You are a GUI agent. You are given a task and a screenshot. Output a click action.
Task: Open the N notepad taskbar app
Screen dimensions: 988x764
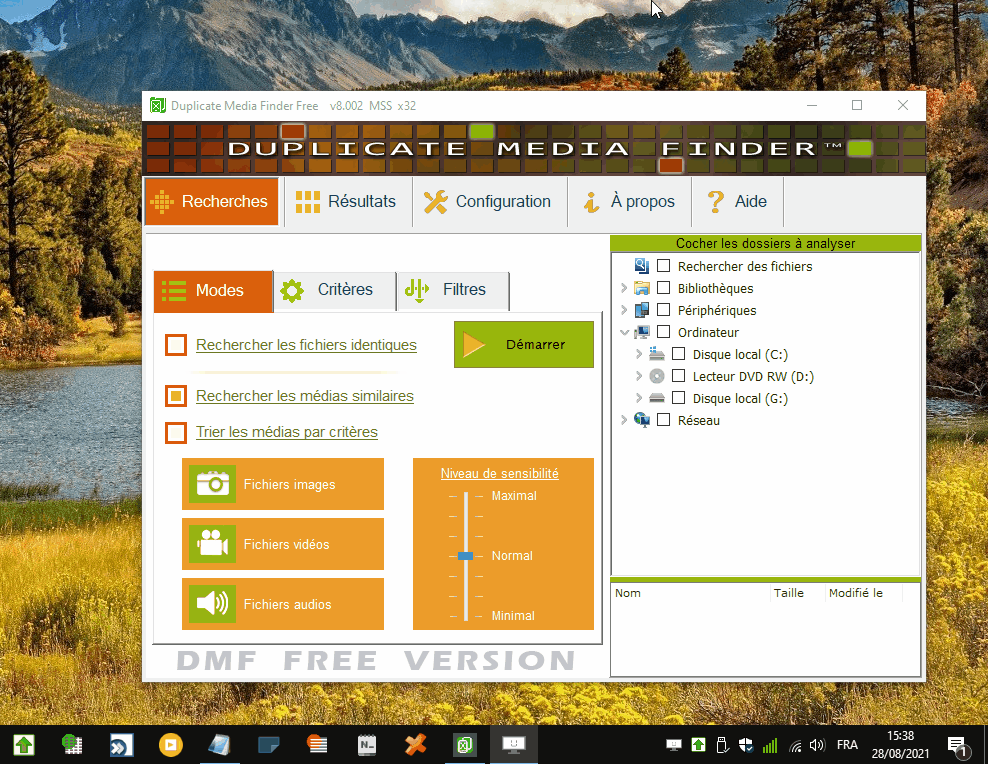pyautogui.click(x=366, y=745)
